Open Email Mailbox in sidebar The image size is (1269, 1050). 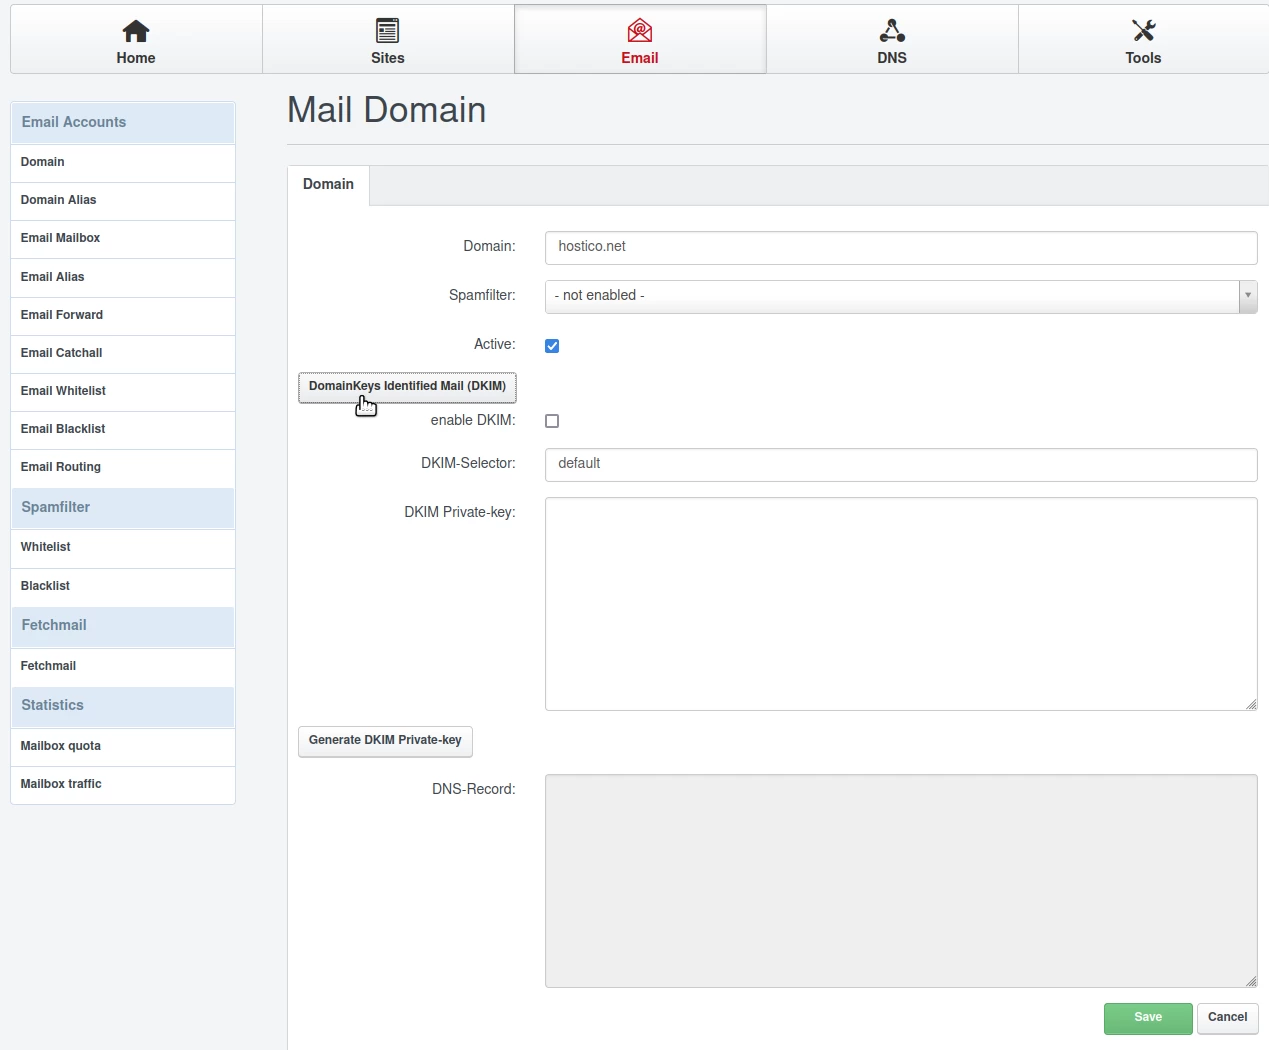click(x=61, y=238)
